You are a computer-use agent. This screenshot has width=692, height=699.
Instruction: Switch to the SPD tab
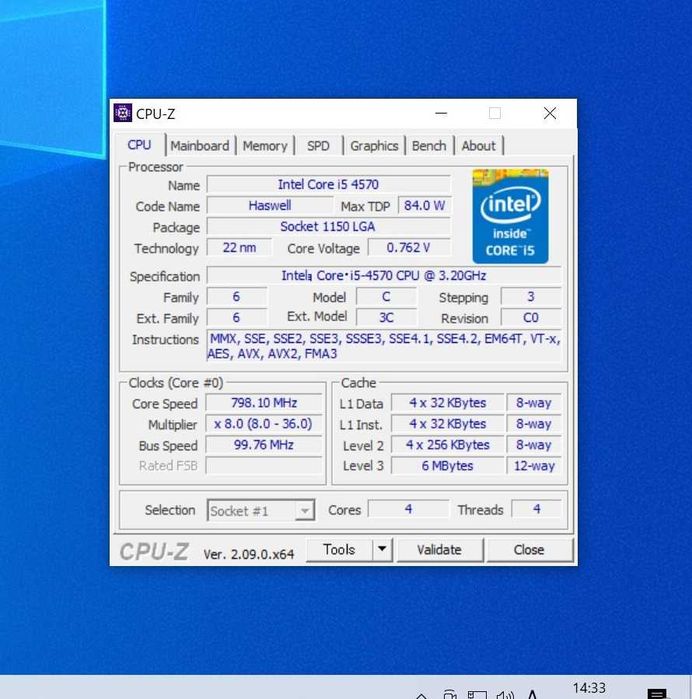tap(318, 146)
